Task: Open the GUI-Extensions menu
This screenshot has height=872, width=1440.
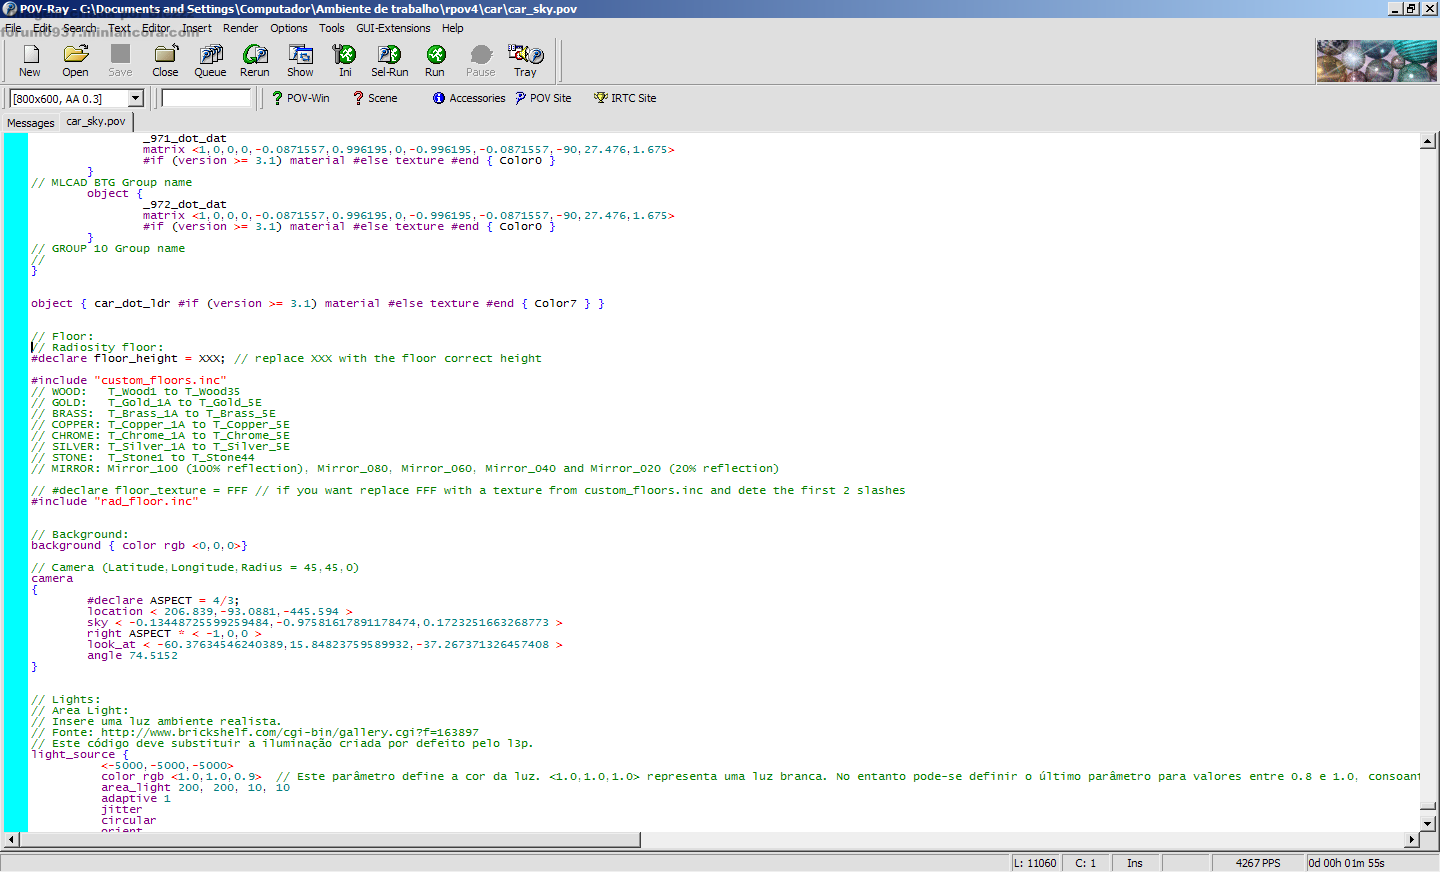Action: click(393, 28)
